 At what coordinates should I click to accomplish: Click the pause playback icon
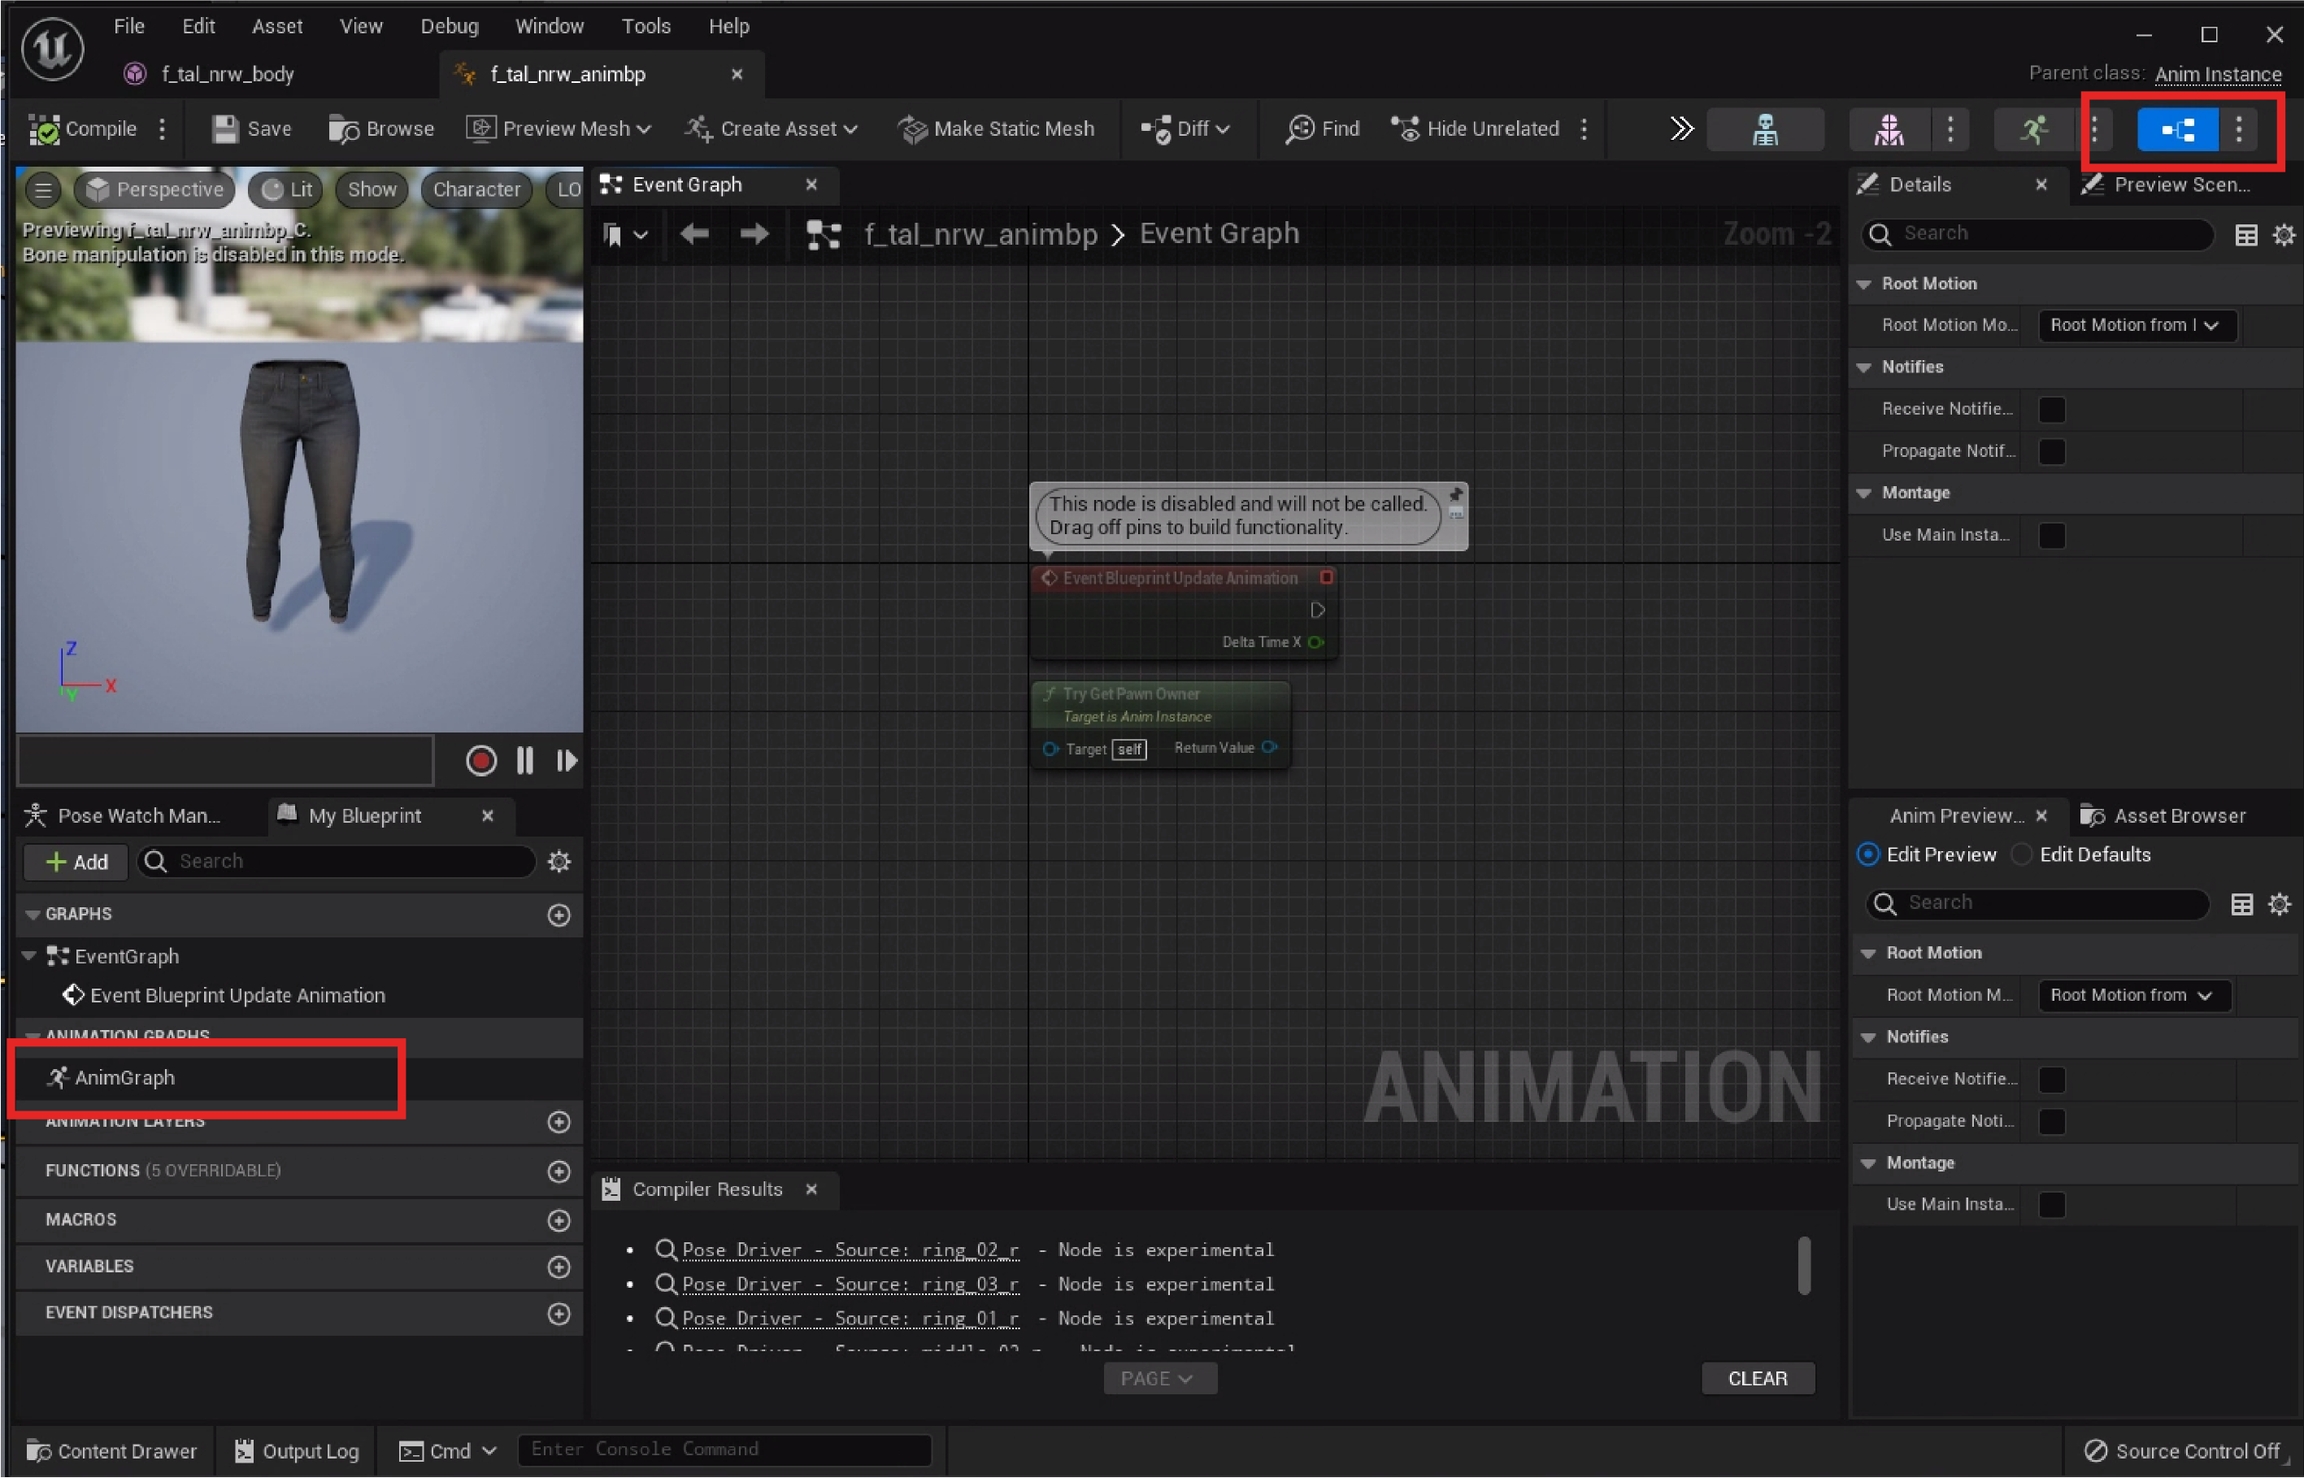click(525, 761)
